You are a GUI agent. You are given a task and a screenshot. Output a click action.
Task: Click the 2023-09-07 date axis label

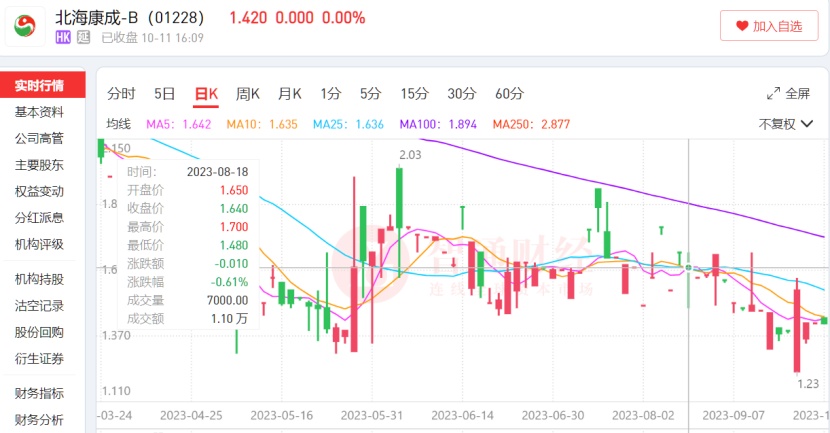(x=734, y=416)
